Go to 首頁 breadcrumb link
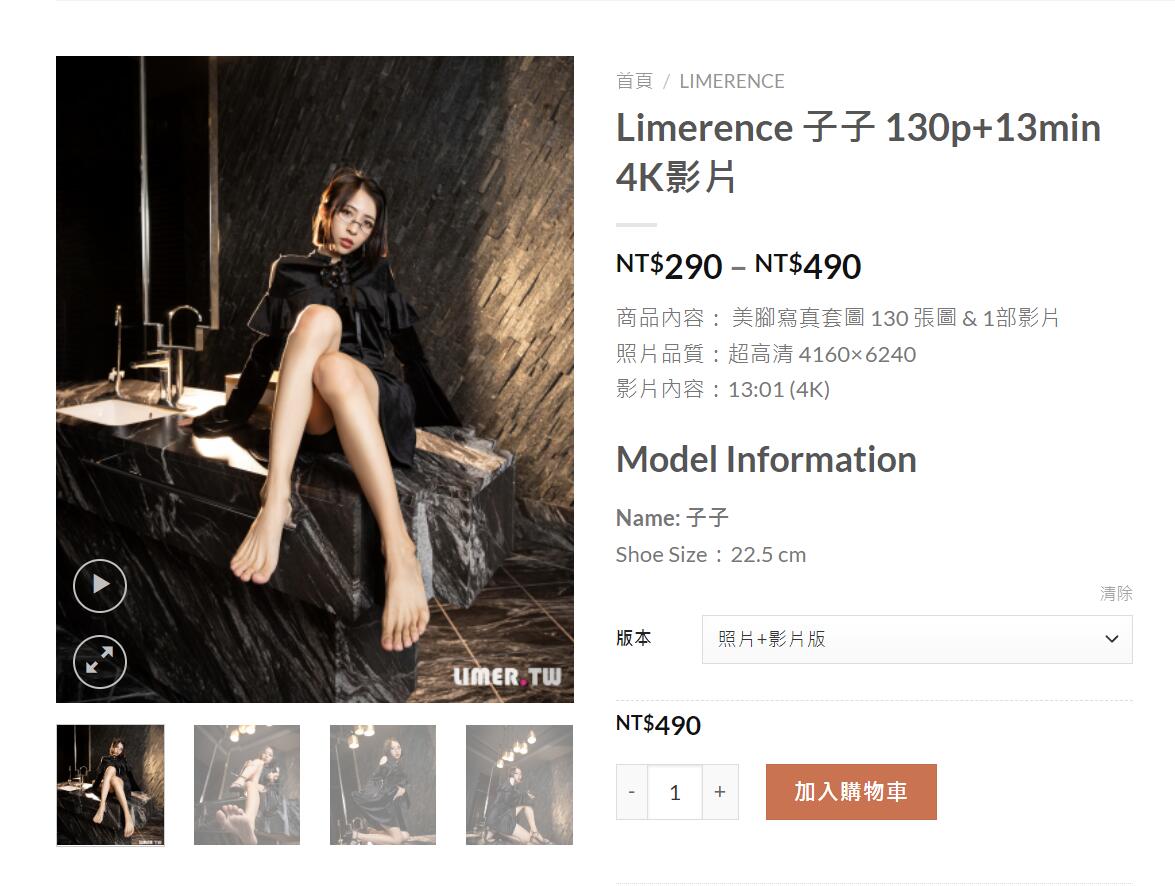 pos(634,81)
